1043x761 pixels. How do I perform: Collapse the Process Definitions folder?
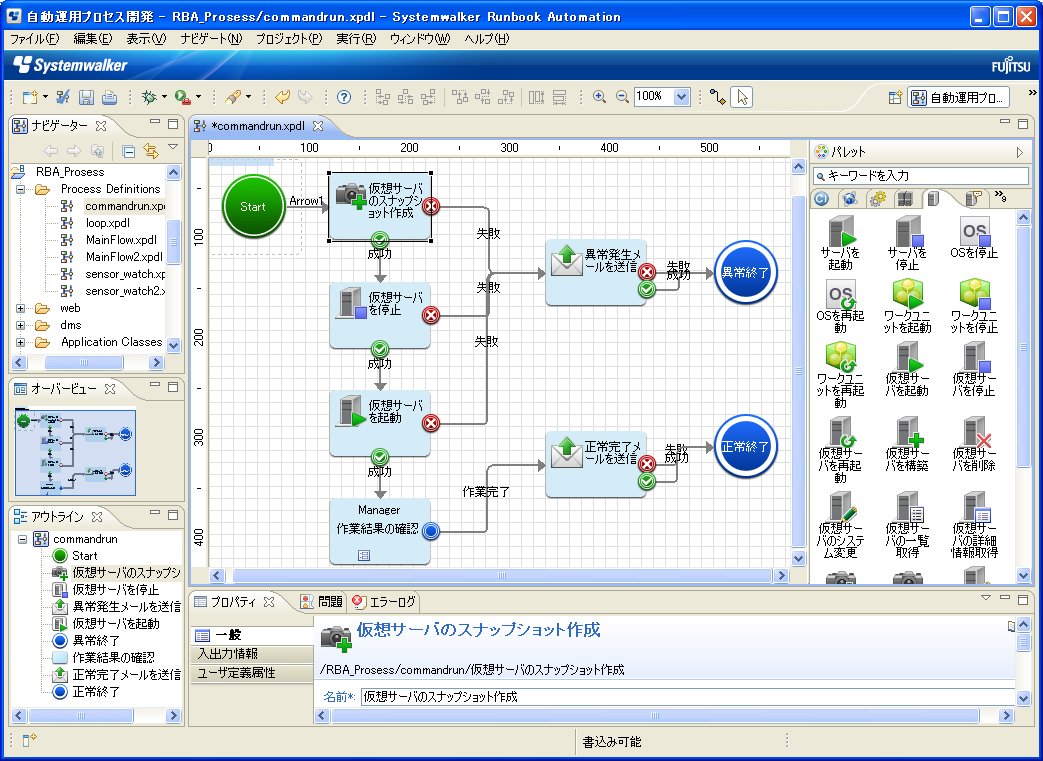tap(21, 190)
